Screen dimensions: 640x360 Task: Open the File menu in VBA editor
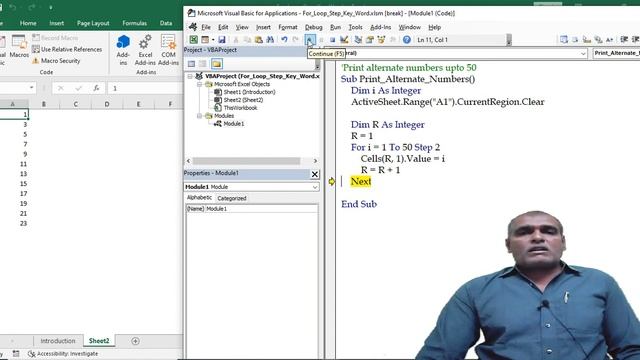[x=206, y=27]
